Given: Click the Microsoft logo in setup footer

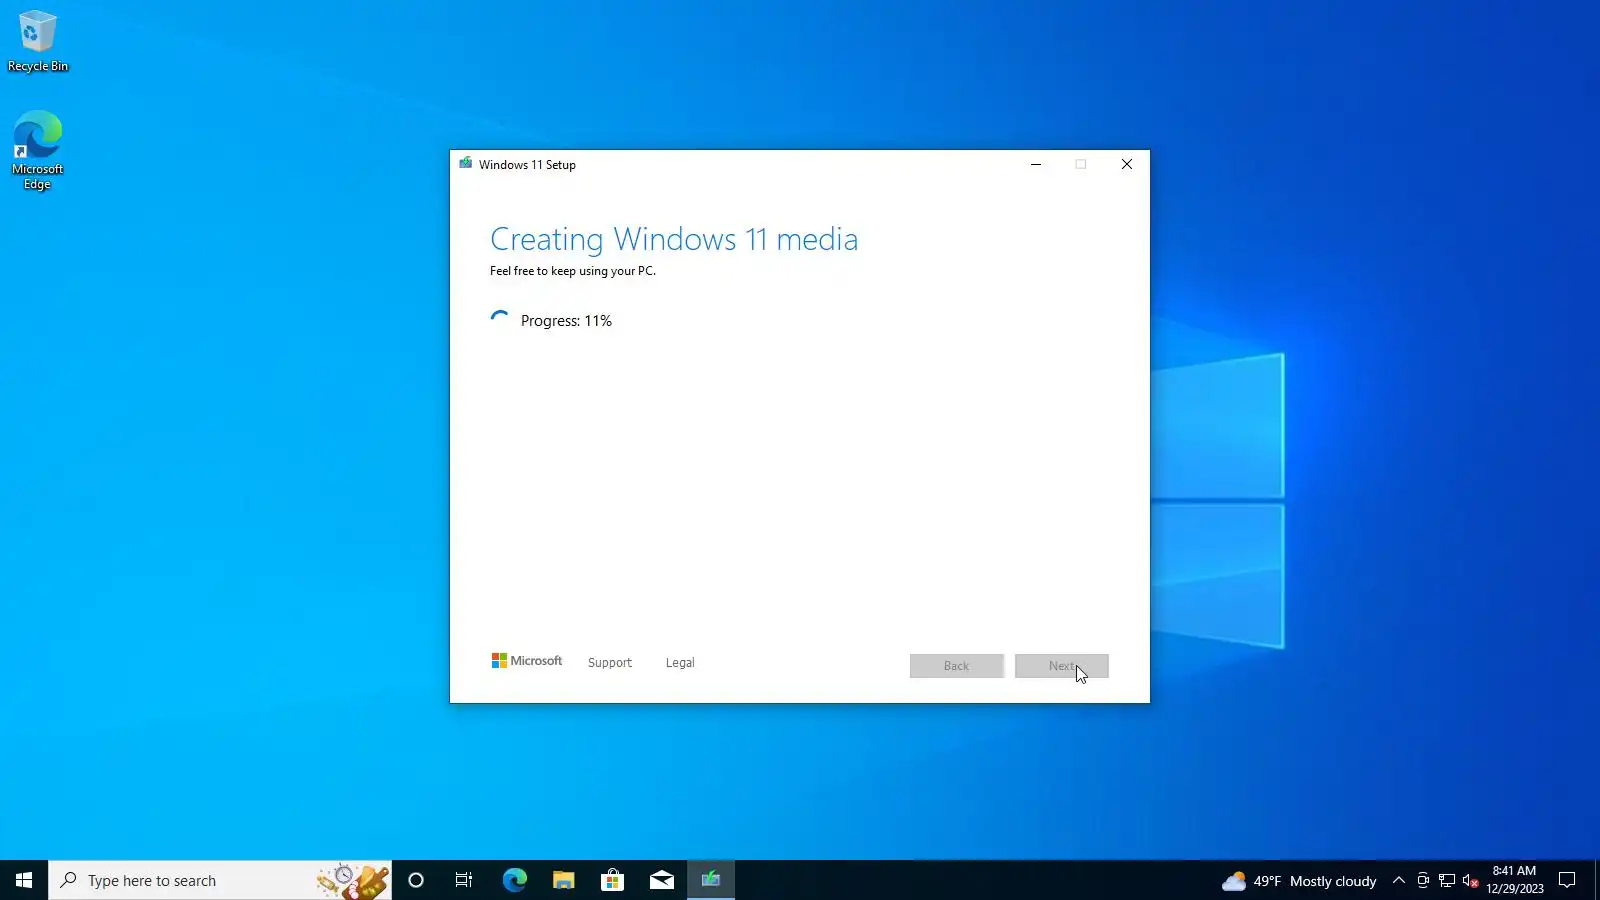Looking at the screenshot, I should click(x=527, y=661).
